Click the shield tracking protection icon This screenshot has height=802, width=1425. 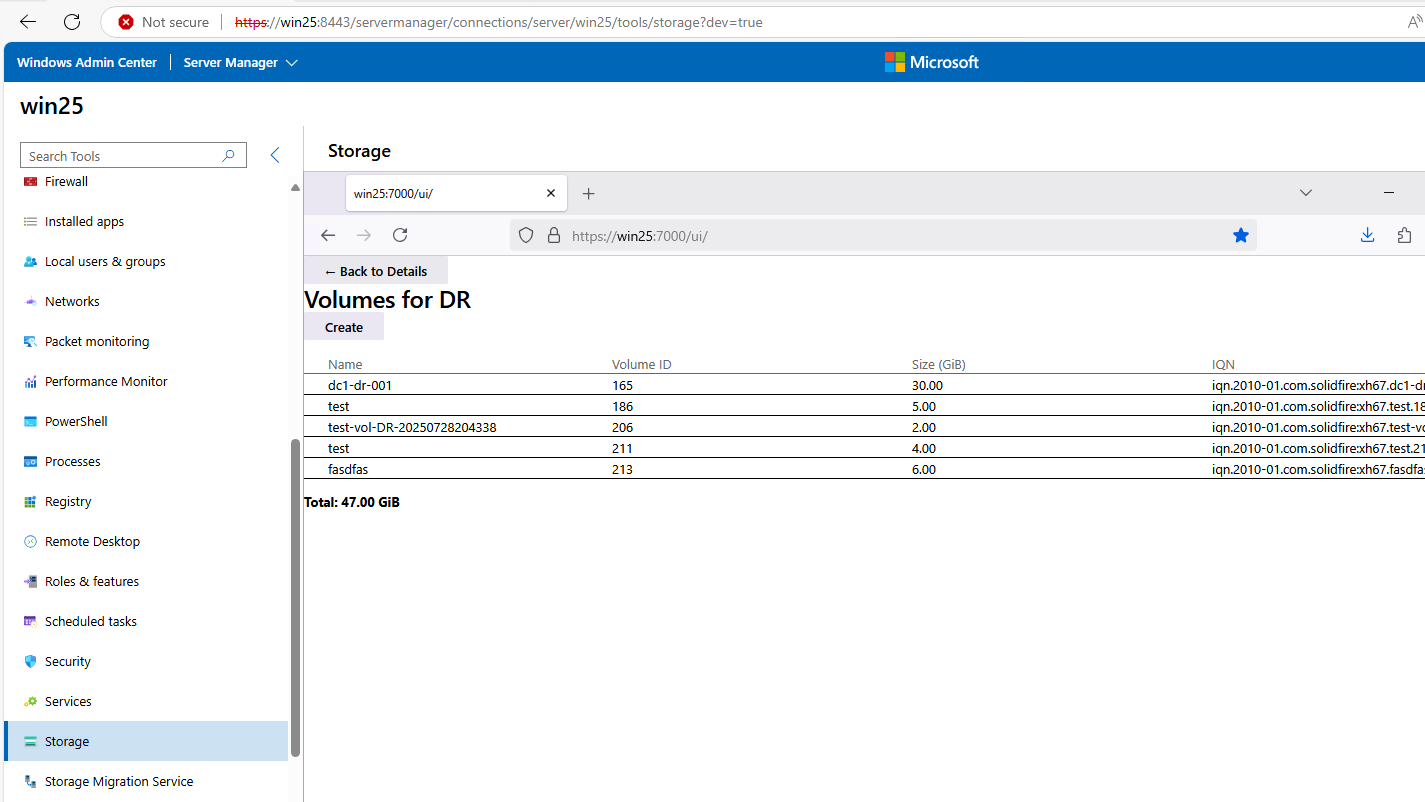[526, 236]
